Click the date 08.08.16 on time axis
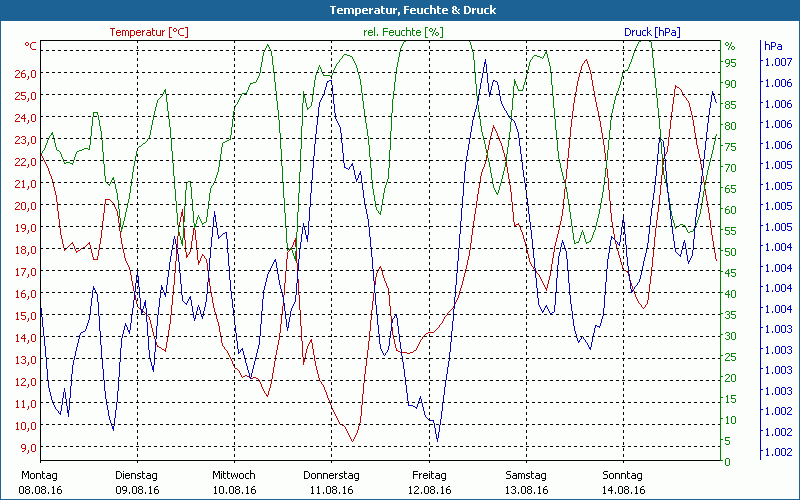 (40, 490)
